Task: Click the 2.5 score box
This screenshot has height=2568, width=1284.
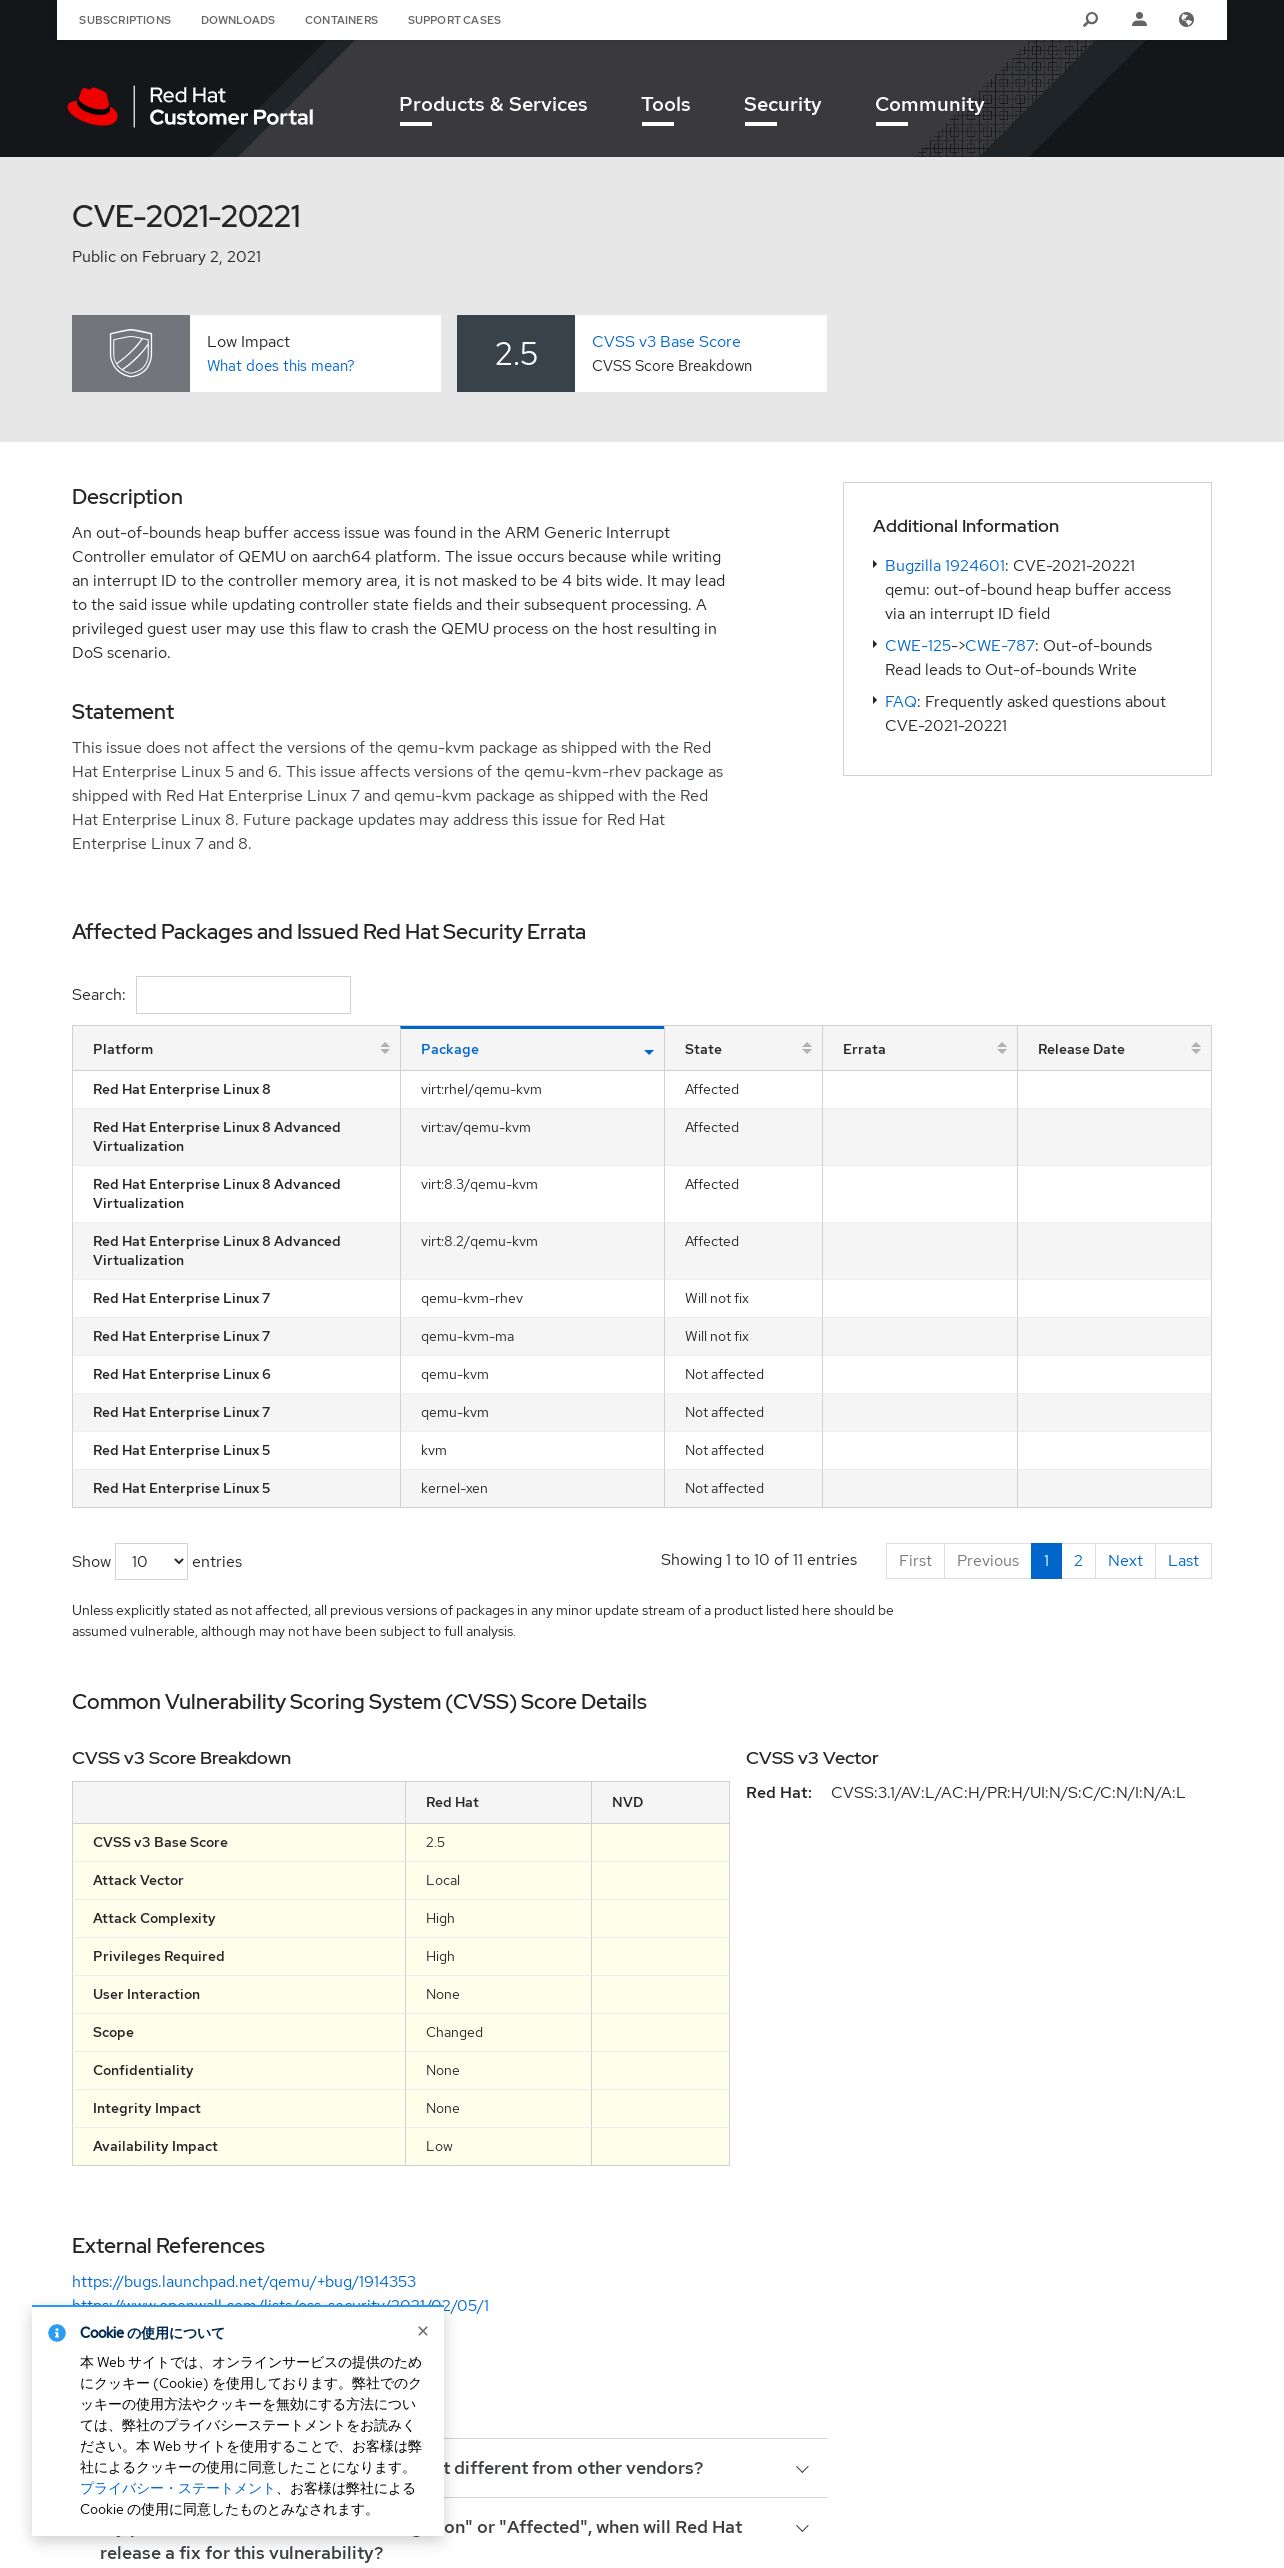Action: point(516,353)
